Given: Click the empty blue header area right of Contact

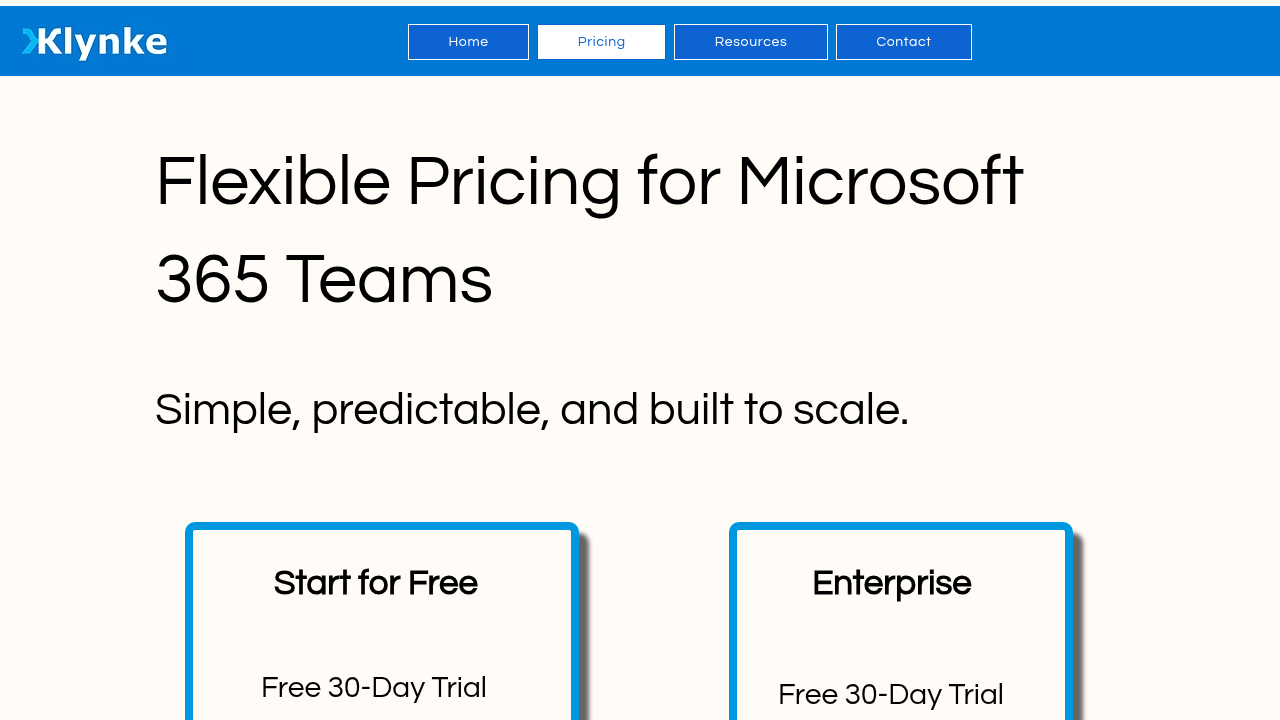Looking at the screenshot, I should pyautogui.click(x=1125, y=41).
